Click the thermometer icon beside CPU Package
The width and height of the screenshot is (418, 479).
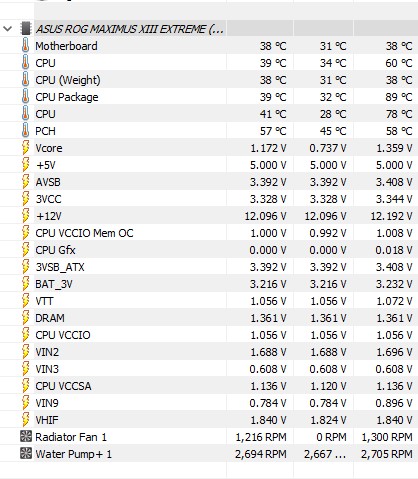click(x=25, y=97)
